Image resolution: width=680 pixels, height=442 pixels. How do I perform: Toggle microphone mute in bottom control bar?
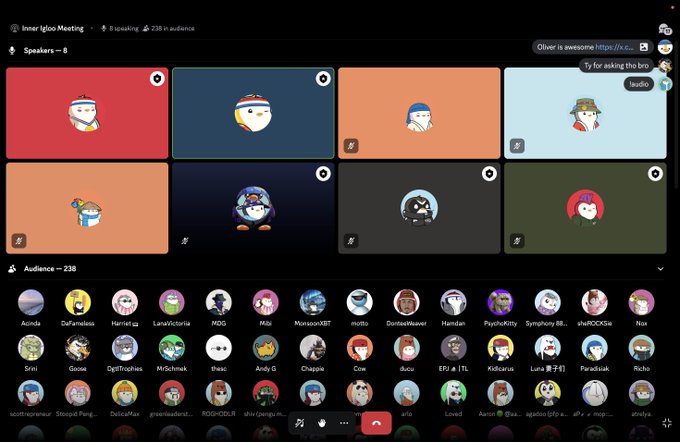(299, 423)
